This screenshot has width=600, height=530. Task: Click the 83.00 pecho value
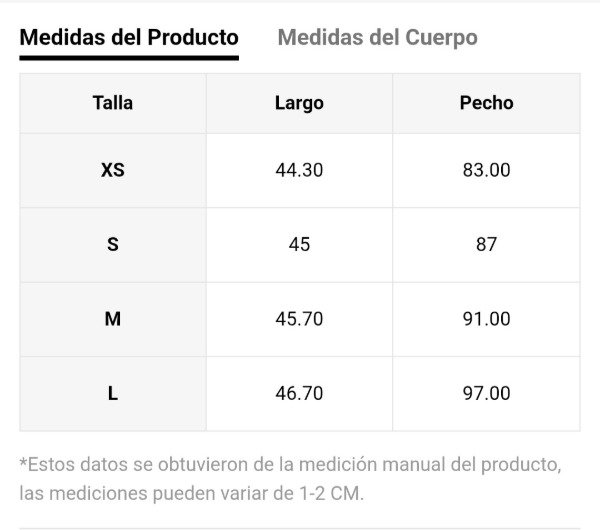click(486, 170)
